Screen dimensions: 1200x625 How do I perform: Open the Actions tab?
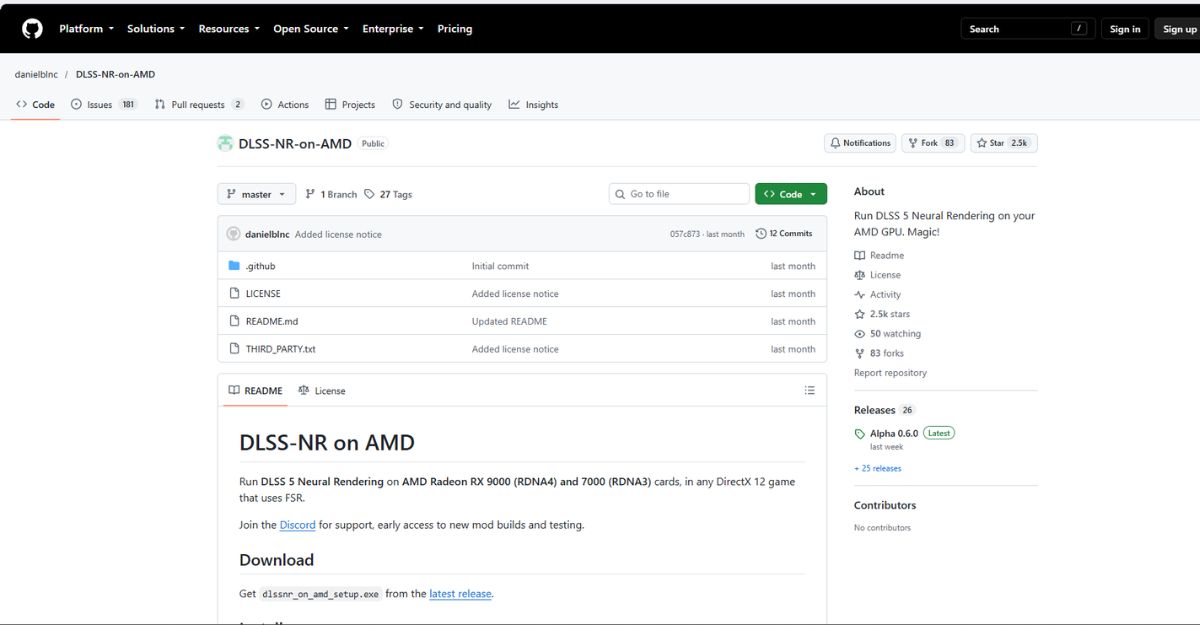point(285,104)
